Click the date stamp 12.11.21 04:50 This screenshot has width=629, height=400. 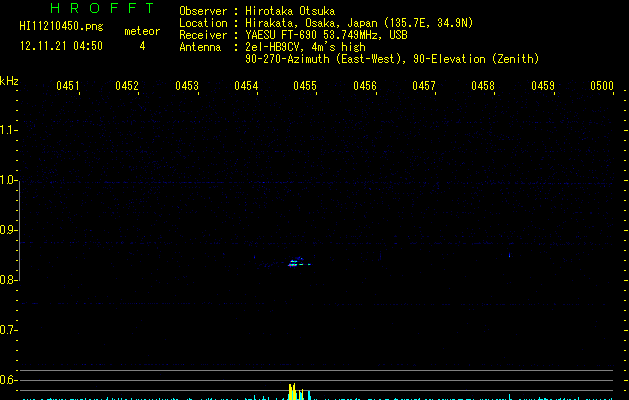click(x=61, y=46)
